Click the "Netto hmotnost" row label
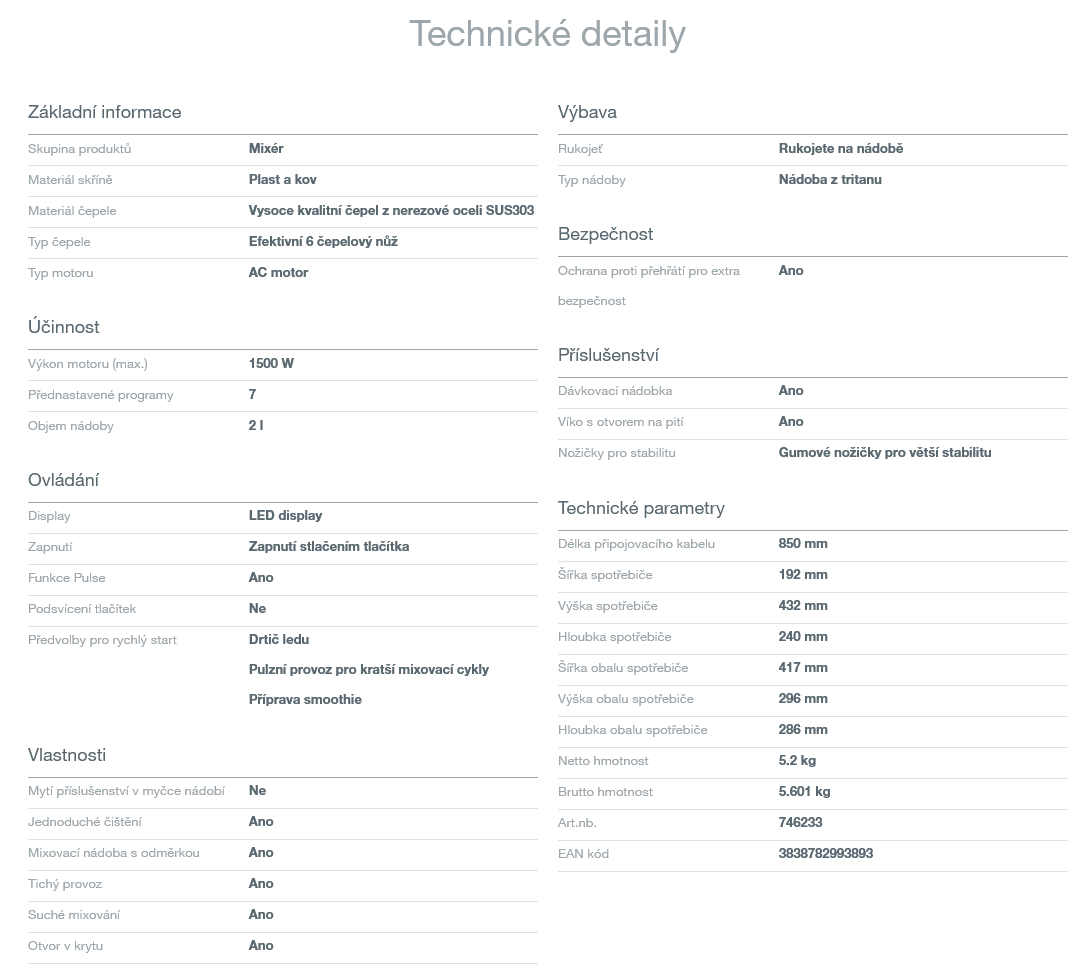 [605, 761]
